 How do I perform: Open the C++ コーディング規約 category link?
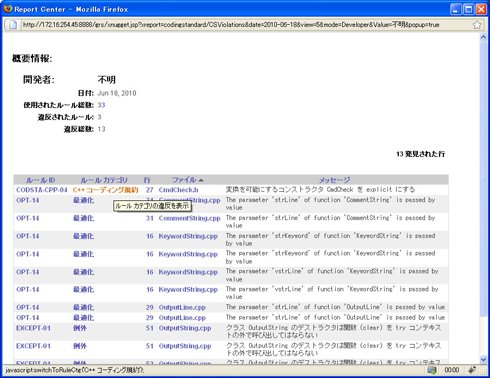pos(105,190)
